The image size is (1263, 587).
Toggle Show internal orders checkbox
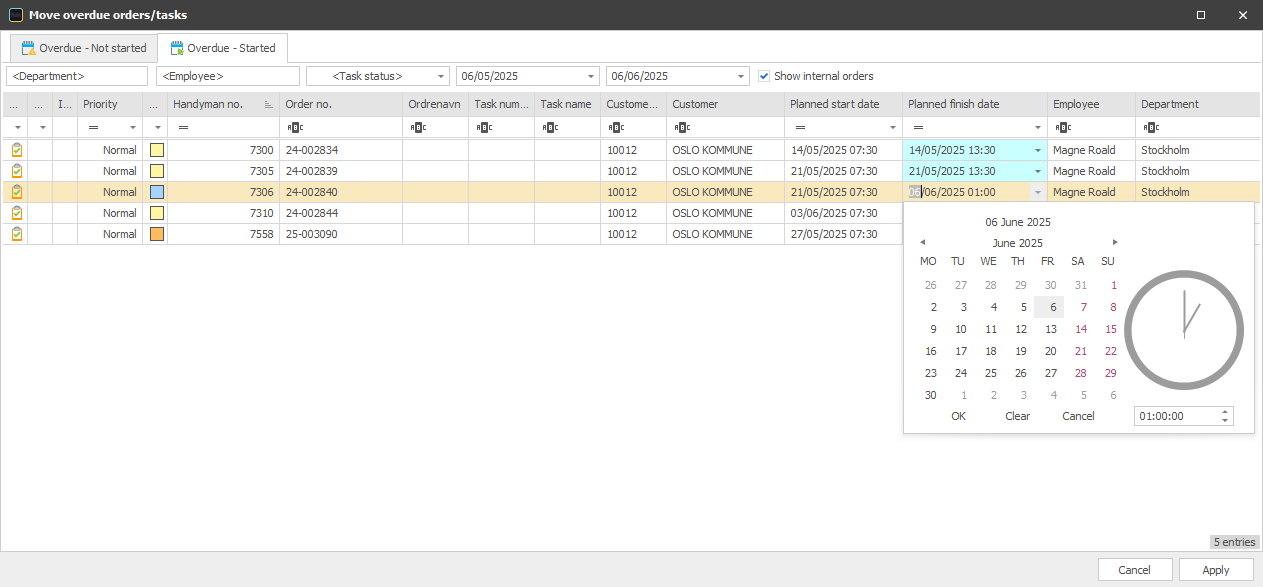click(x=764, y=76)
